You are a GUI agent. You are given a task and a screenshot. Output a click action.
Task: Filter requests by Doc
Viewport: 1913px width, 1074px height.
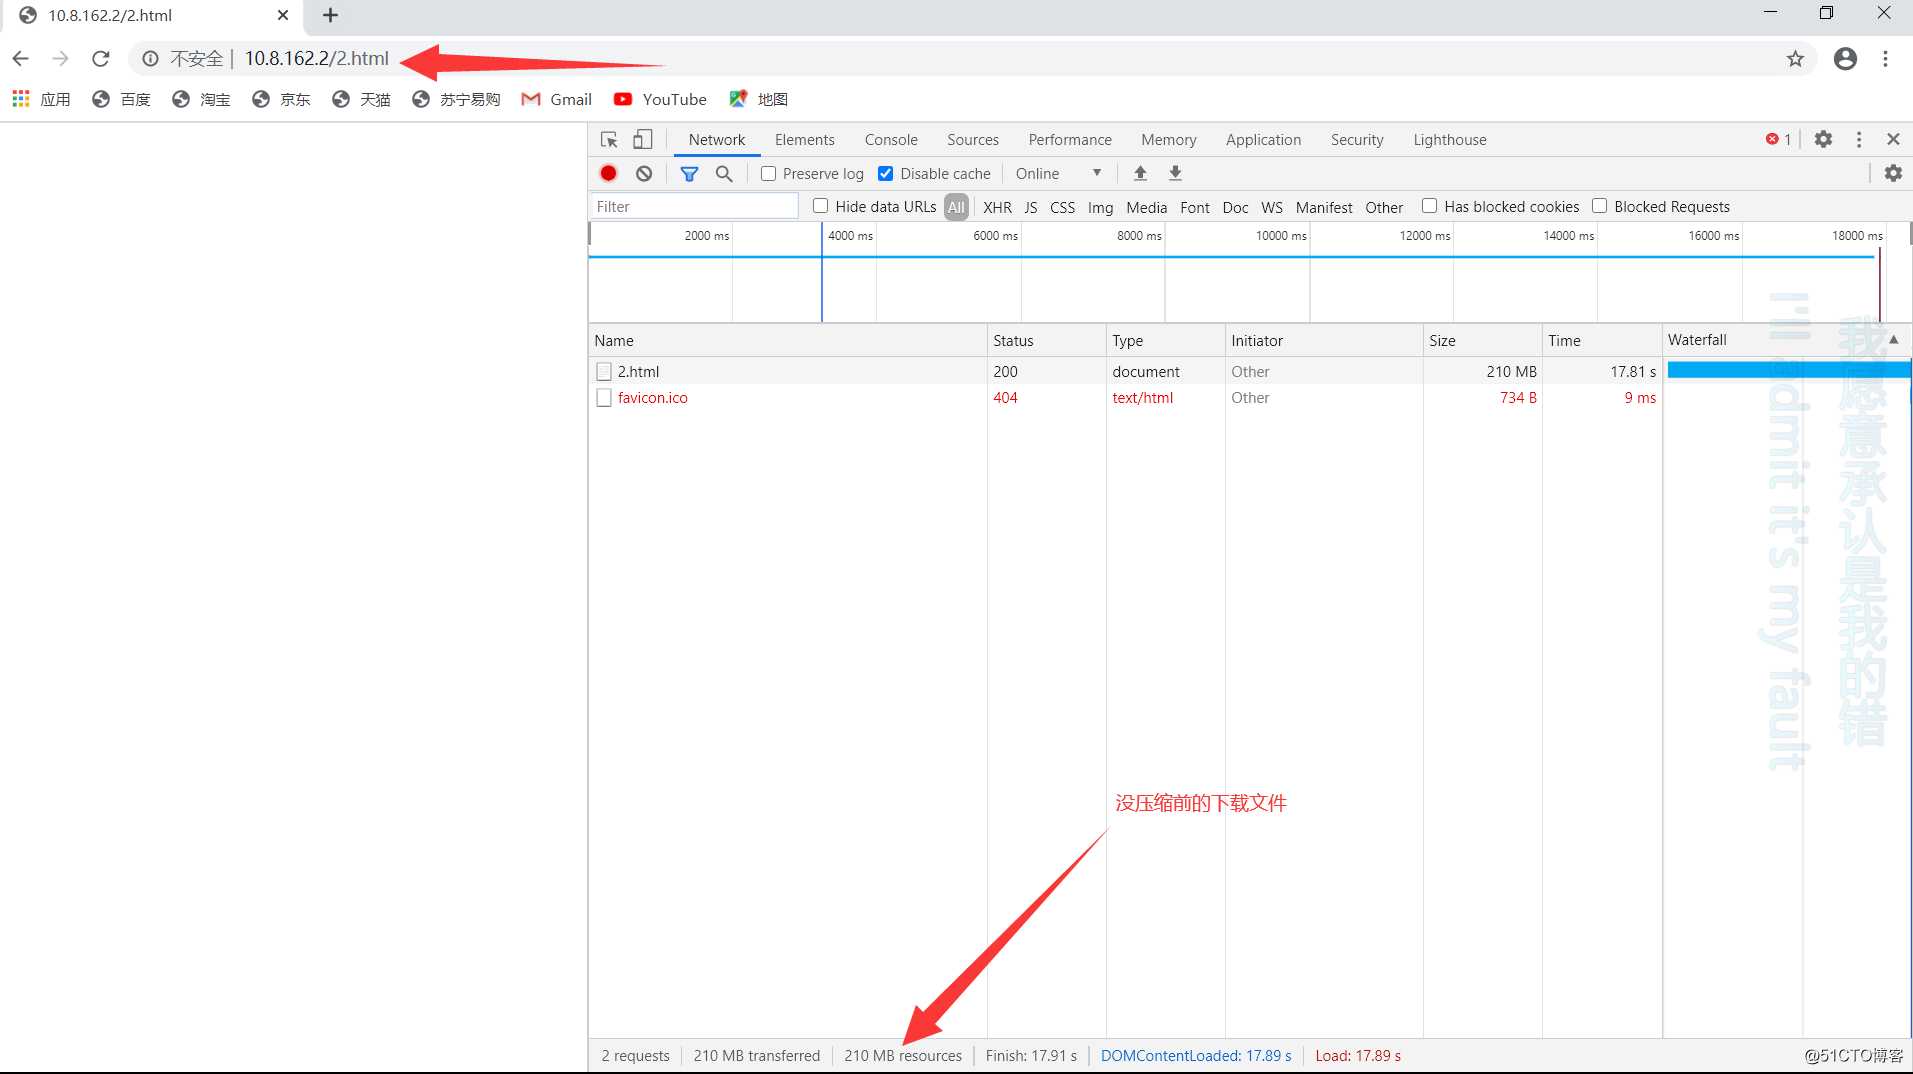1236,207
